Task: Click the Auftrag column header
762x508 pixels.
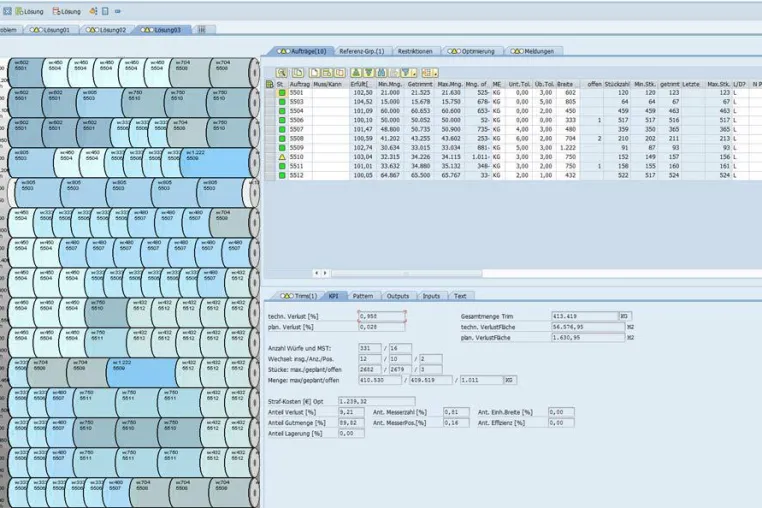Action: click(299, 84)
